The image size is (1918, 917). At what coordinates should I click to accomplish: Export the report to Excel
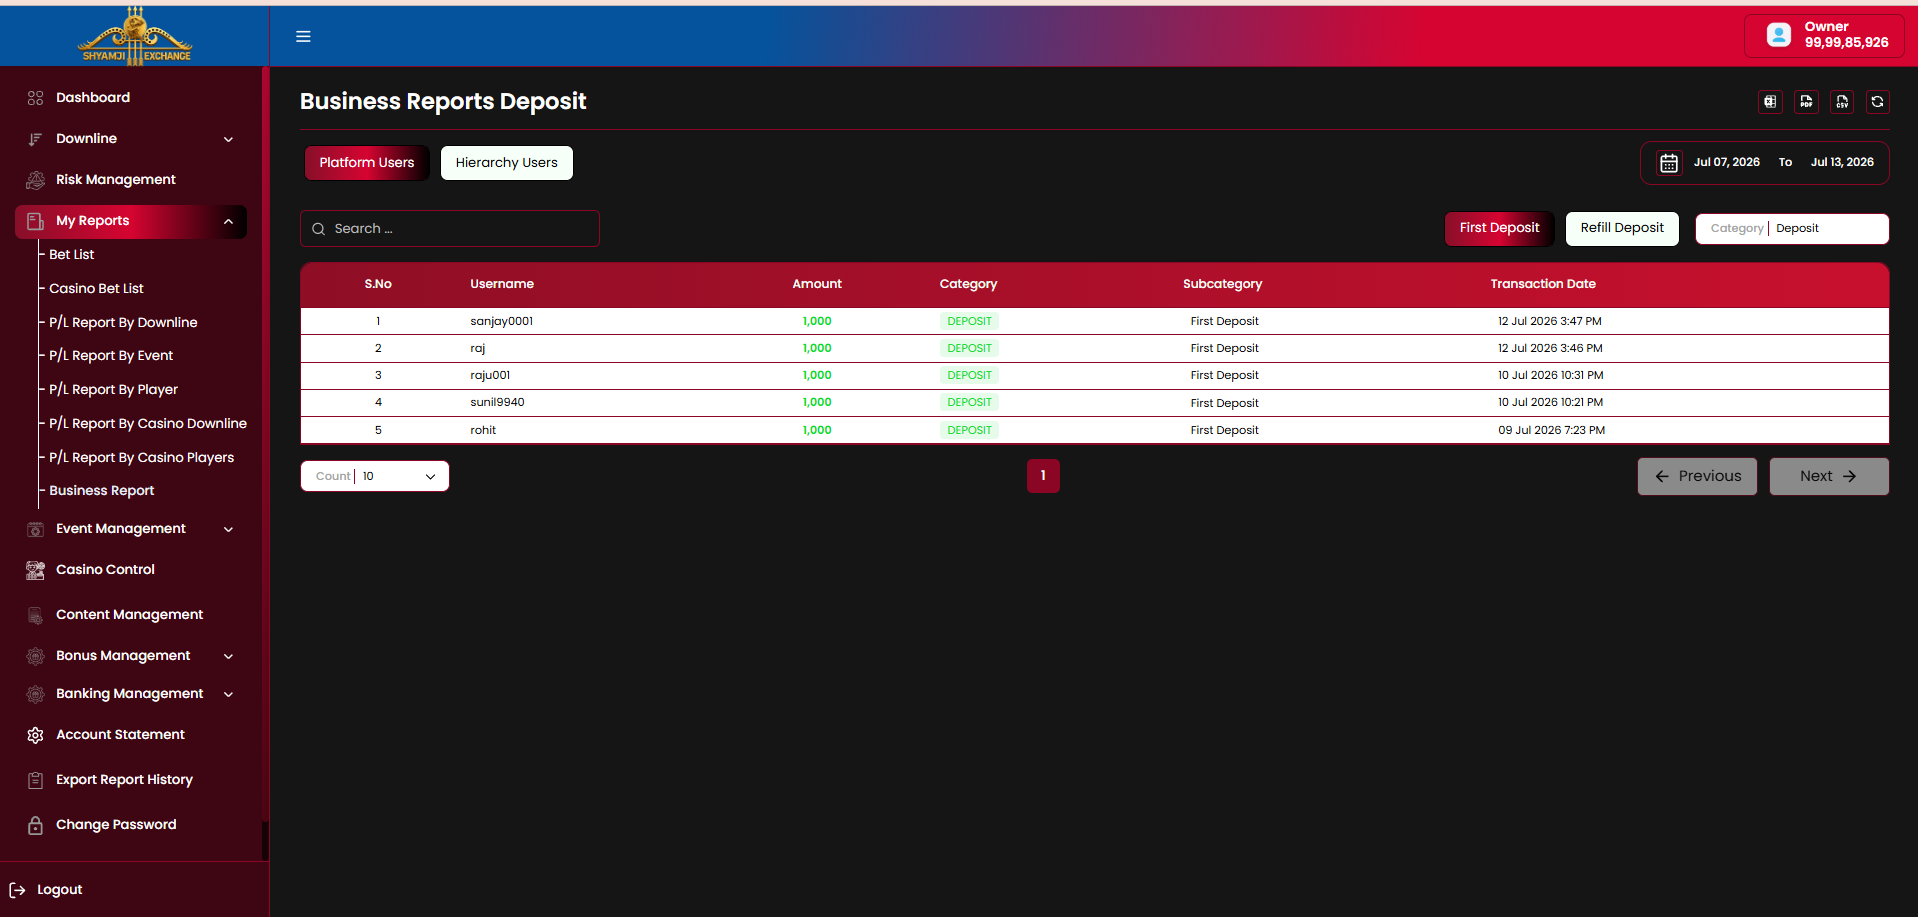[1770, 102]
